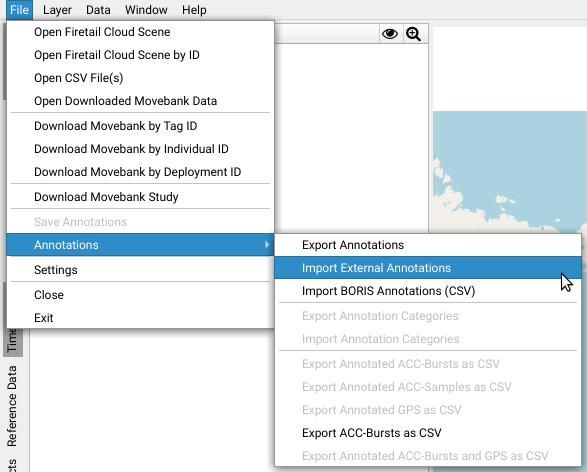The width and height of the screenshot is (587, 472).
Task: Open the Layer menu
Action: click(57, 10)
